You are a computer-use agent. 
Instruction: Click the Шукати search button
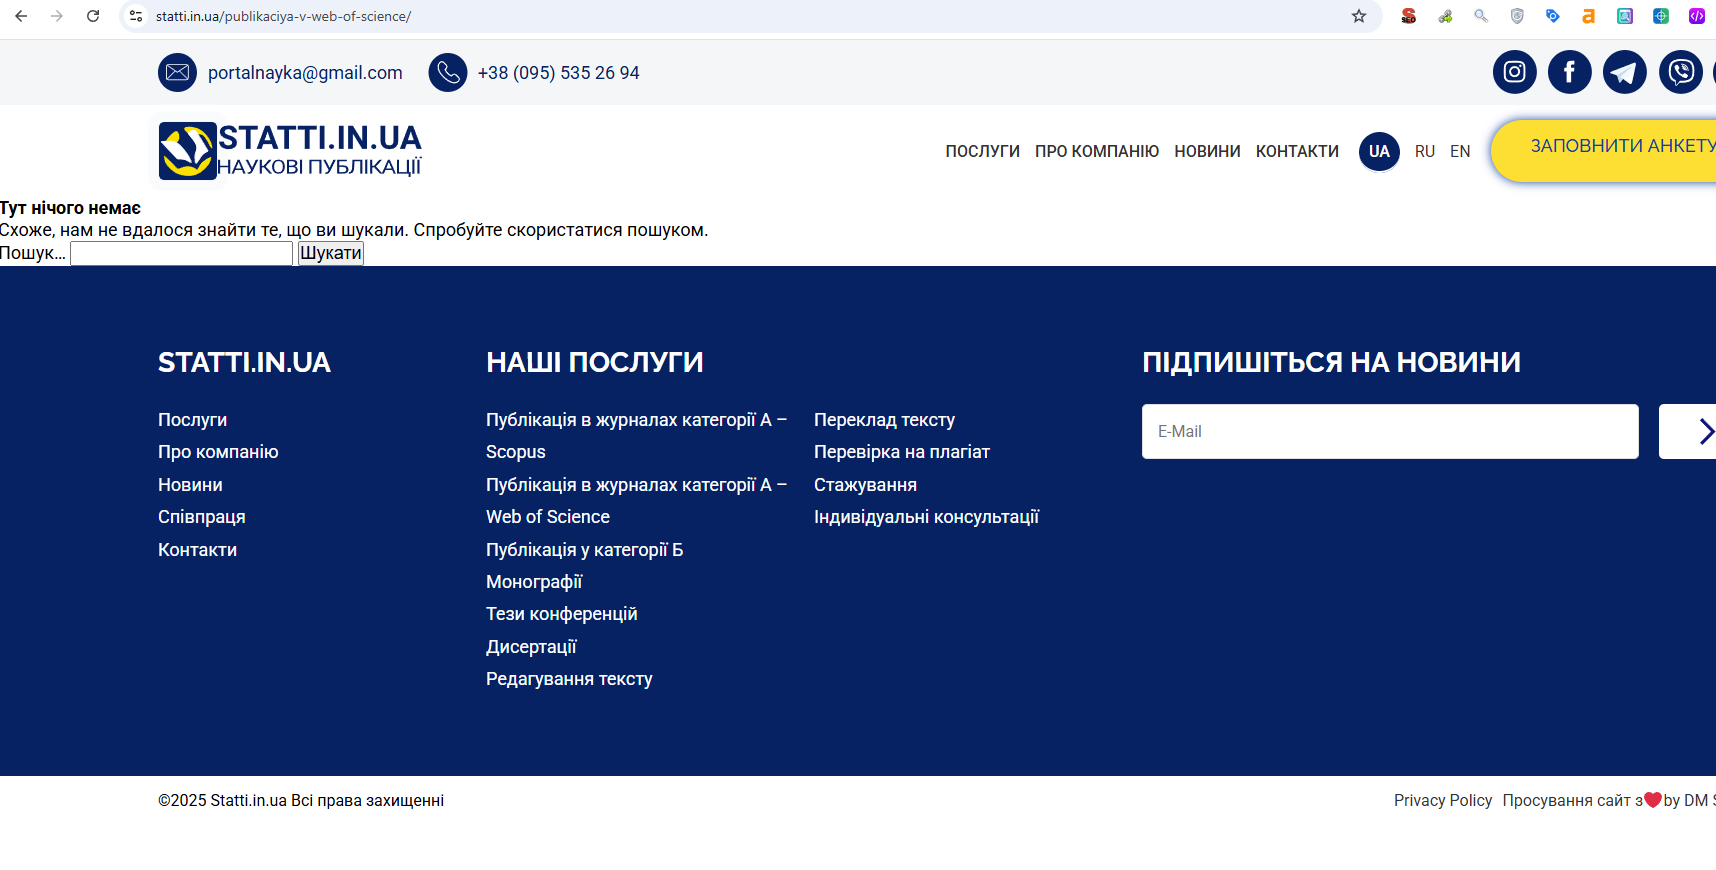(x=331, y=253)
